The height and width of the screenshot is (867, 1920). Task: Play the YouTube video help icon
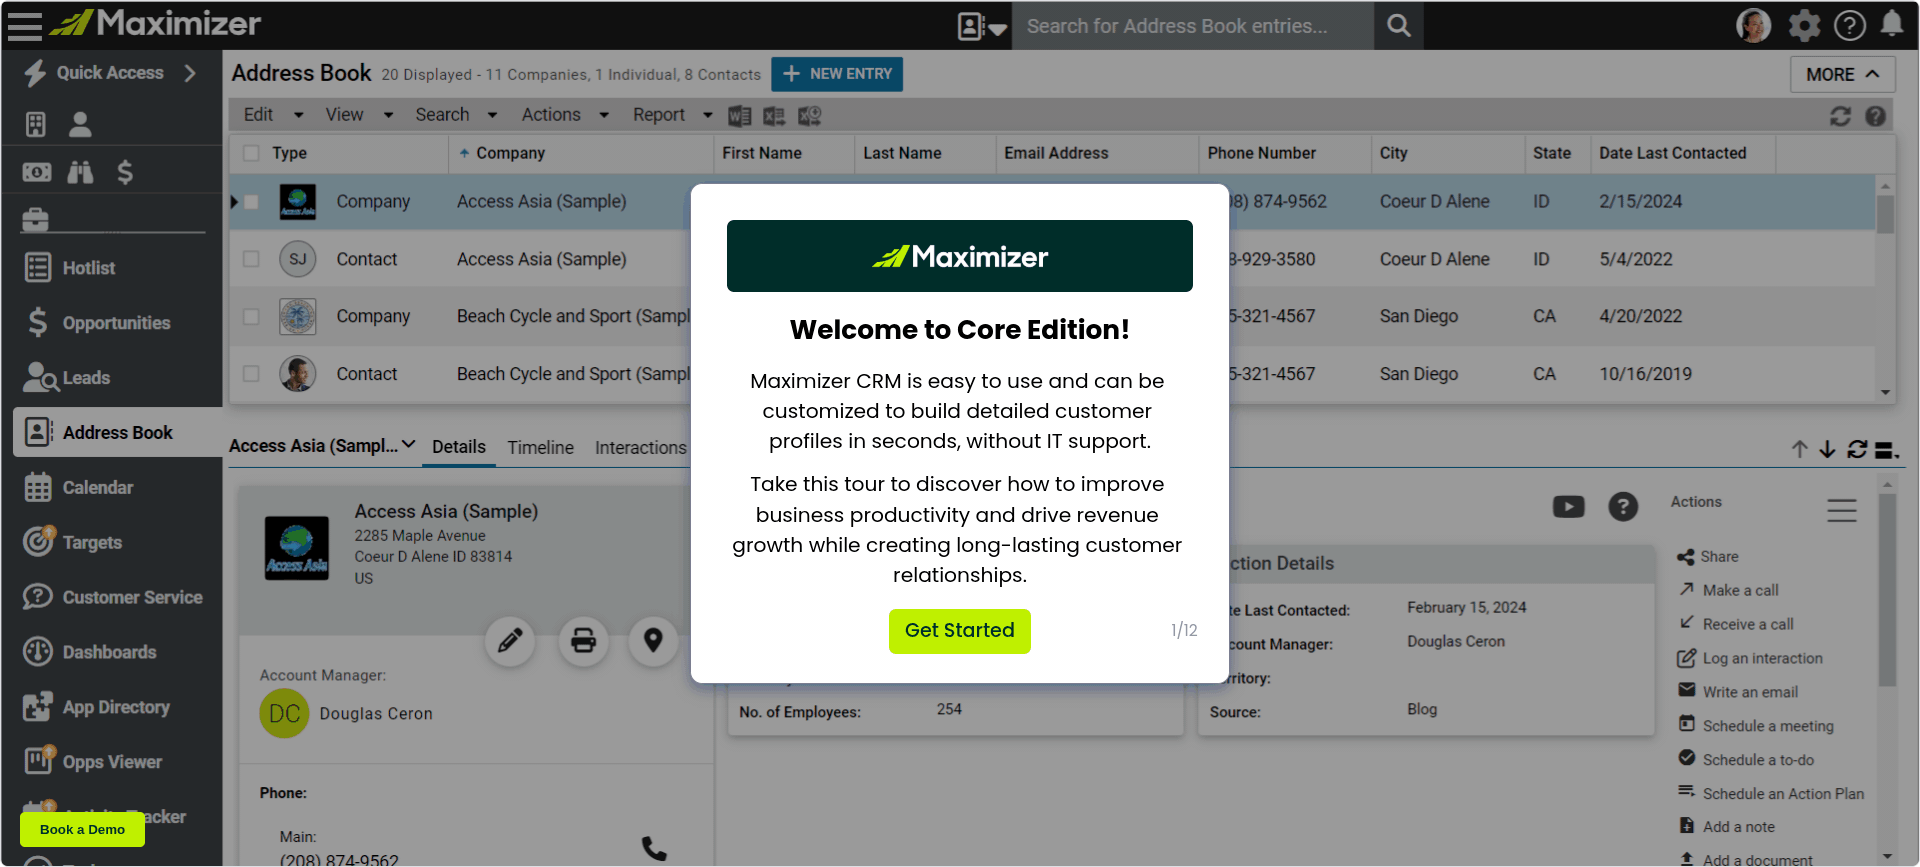coord(1568,507)
